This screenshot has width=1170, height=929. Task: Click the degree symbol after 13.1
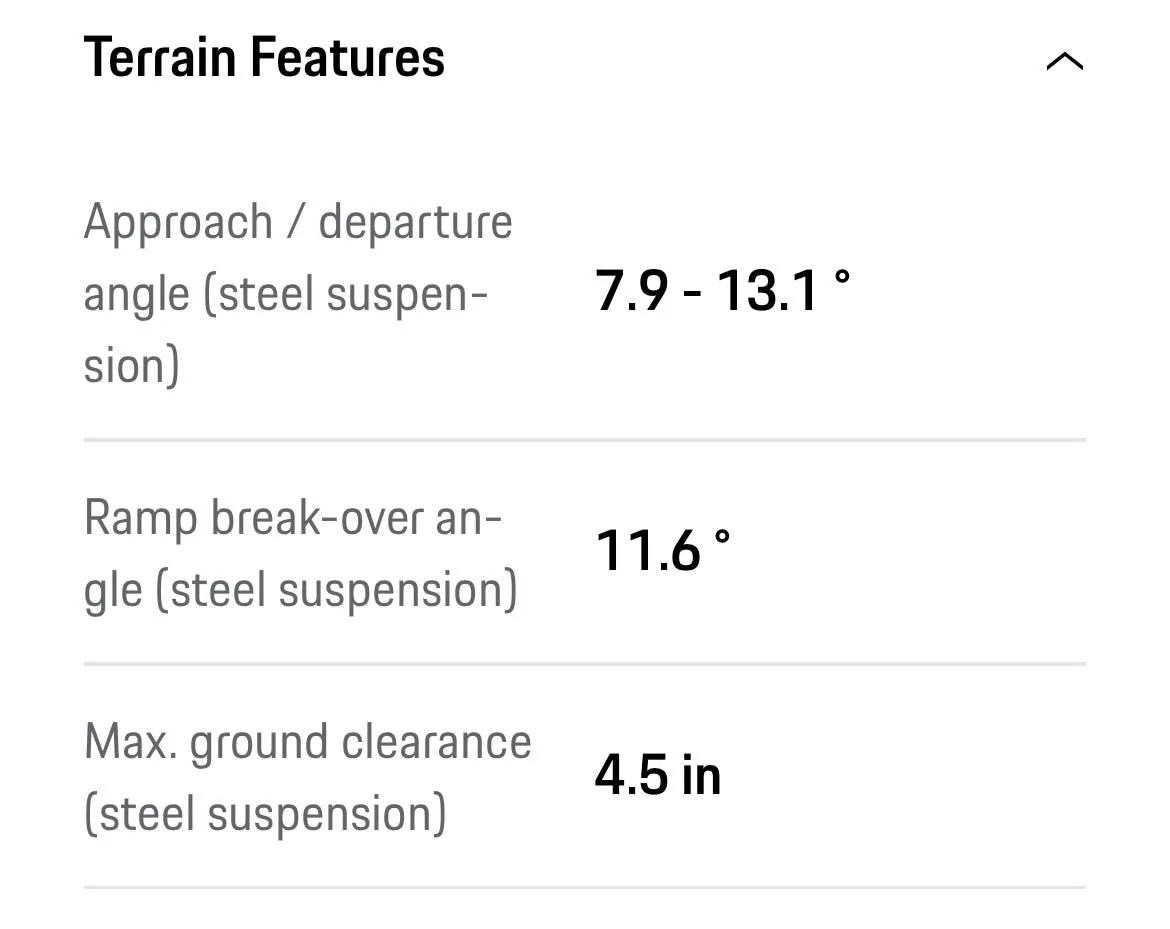pyautogui.click(x=842, y=278)
